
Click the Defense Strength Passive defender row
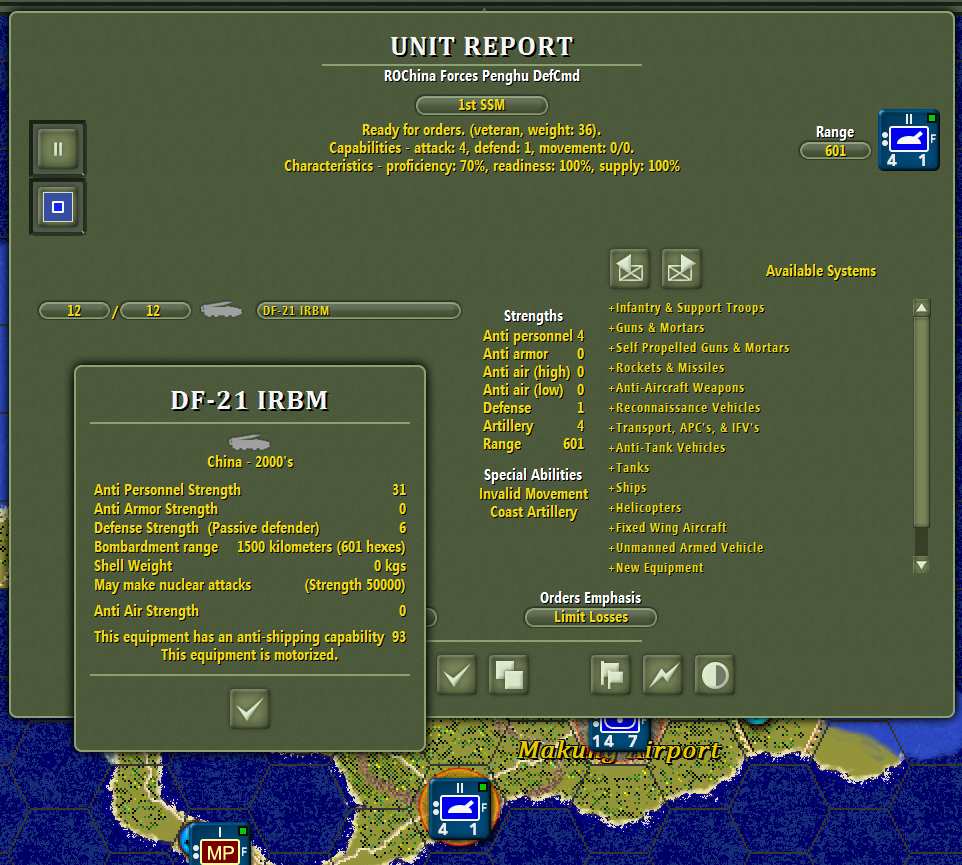(250, 528)
